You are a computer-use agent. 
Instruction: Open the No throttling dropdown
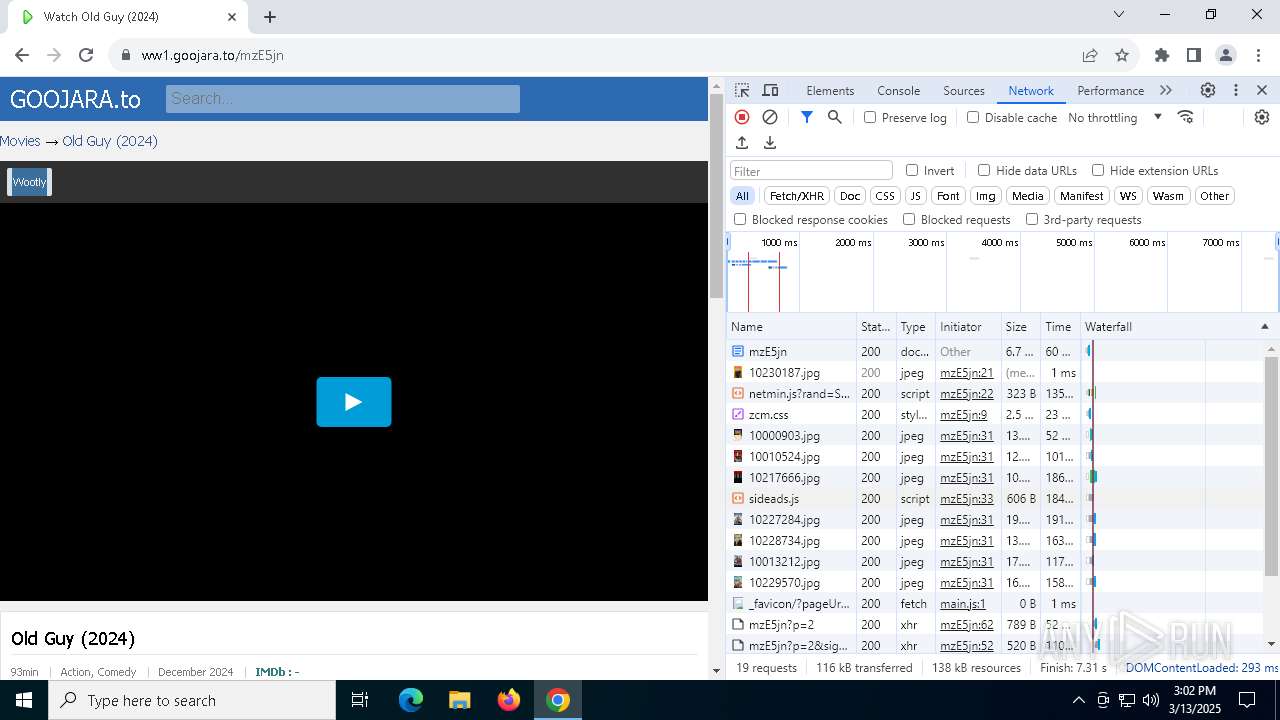point(1115,117)
